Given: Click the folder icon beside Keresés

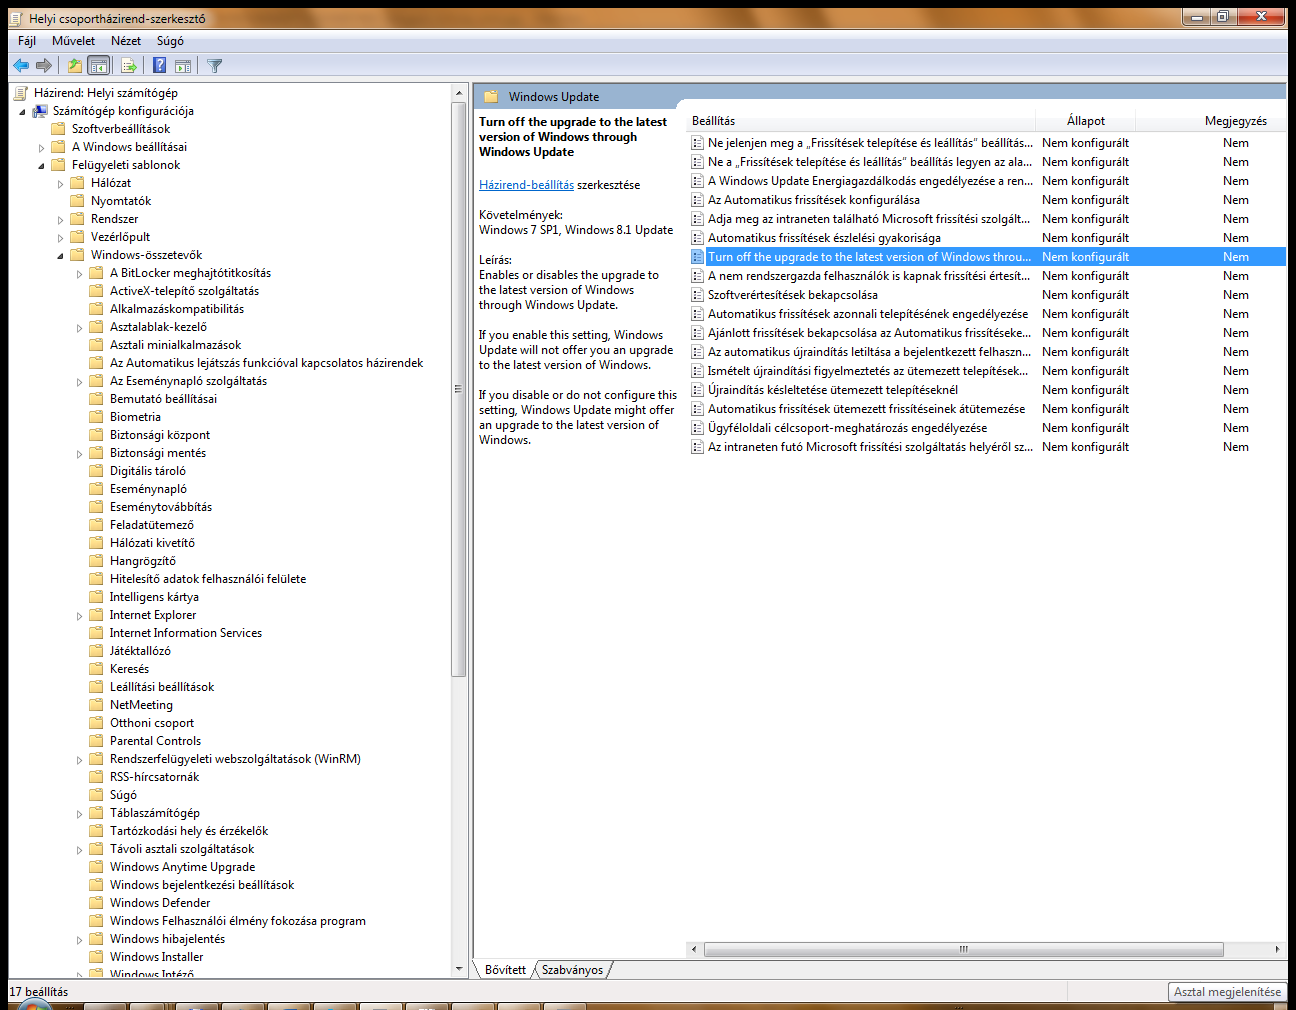Looking at the screenshot, I should [x=96, y=669].
